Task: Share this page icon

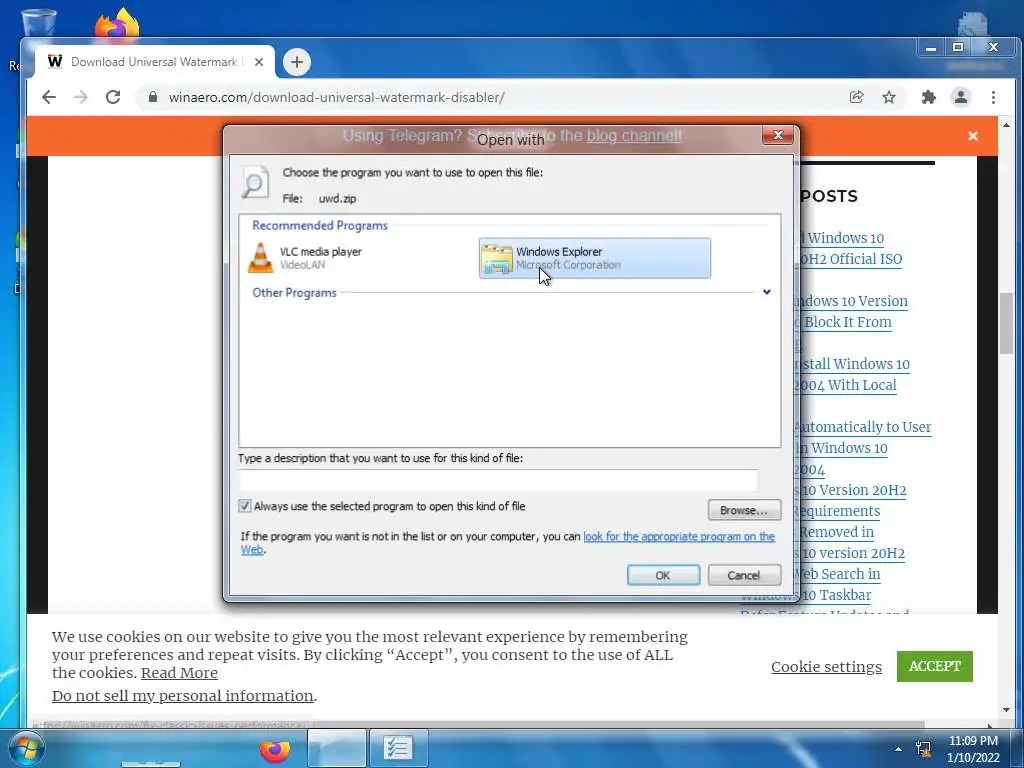Action: 856,97
